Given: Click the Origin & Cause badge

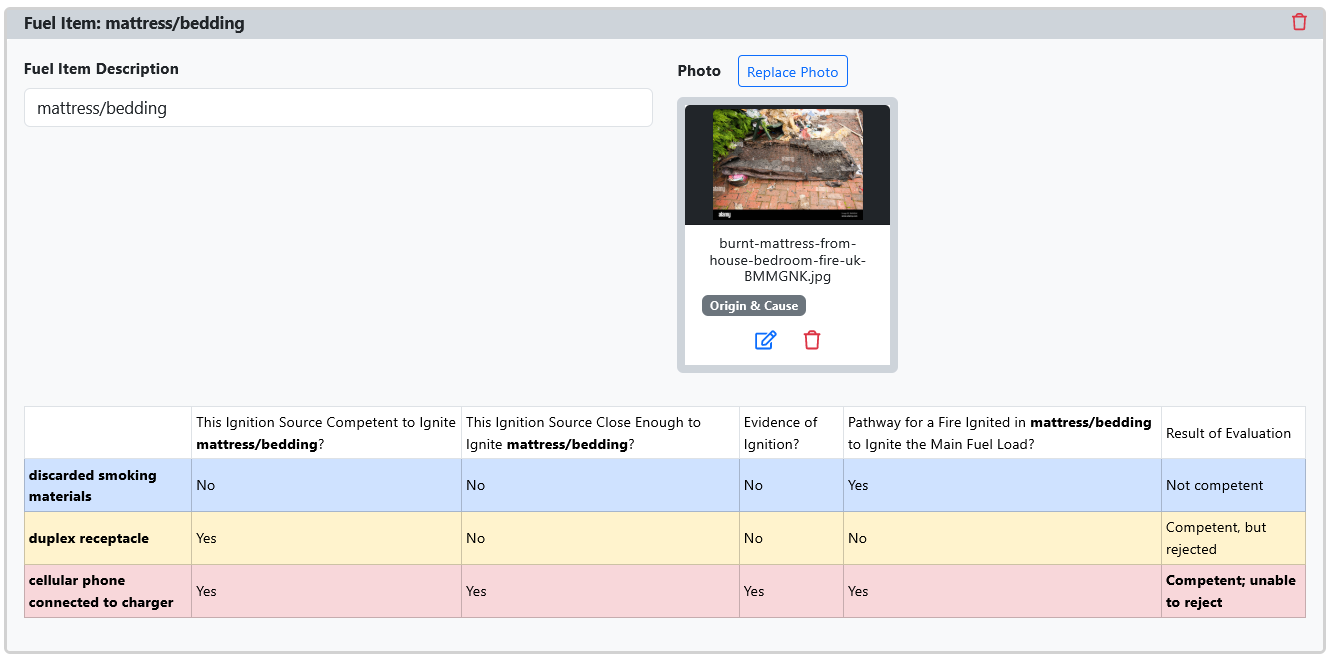Looking at the screenshot, I should coord(754,306).
